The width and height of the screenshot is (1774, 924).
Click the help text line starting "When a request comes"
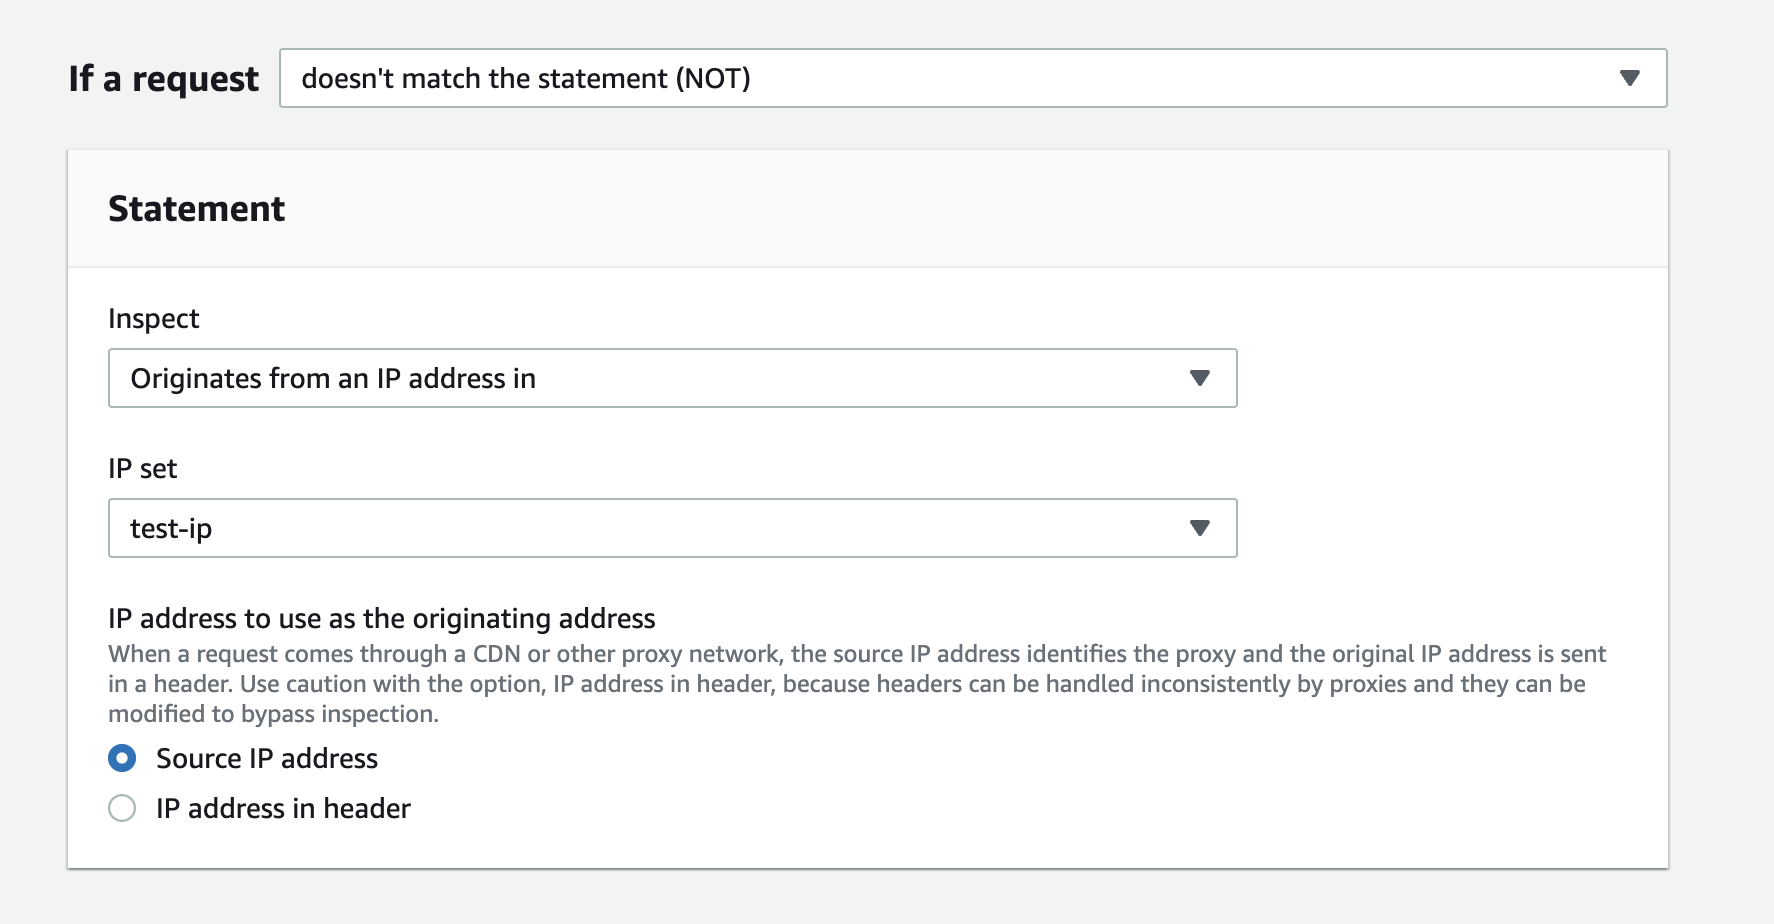[x=856, y=654]
